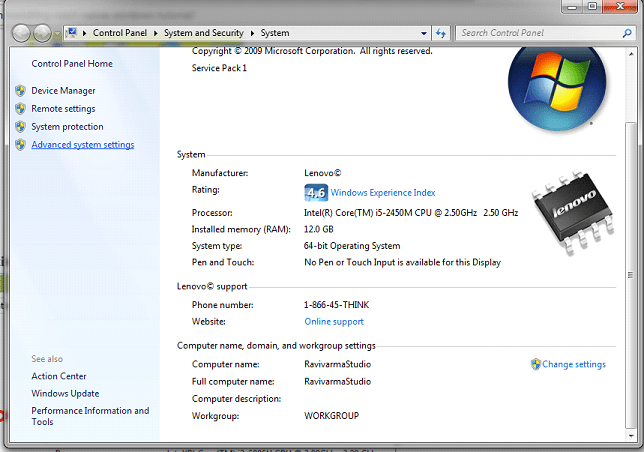Screen dimensions: 644x452
Task: Expand the arrow after System and Security breadcrumb
Action: [252, 33]
